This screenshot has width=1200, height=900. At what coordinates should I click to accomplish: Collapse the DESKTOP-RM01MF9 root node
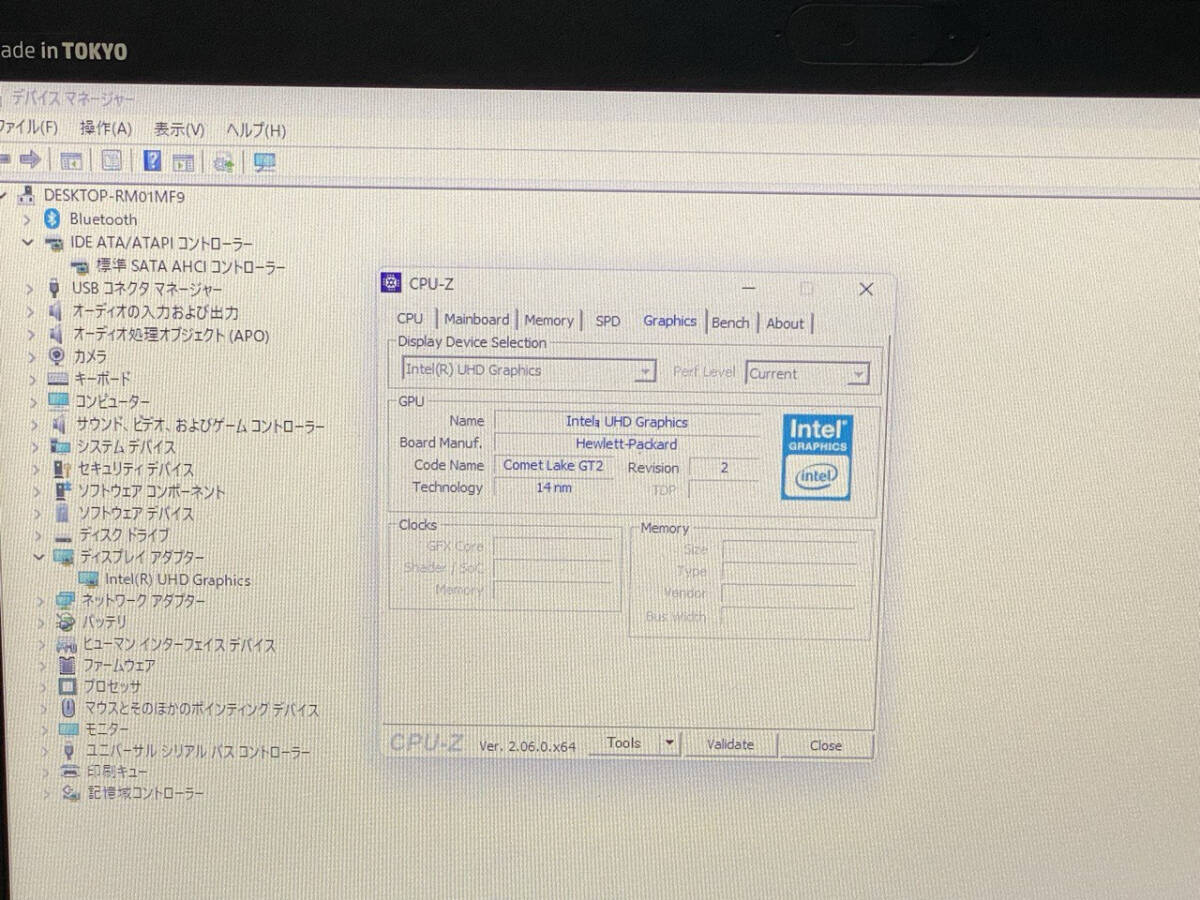5,196
